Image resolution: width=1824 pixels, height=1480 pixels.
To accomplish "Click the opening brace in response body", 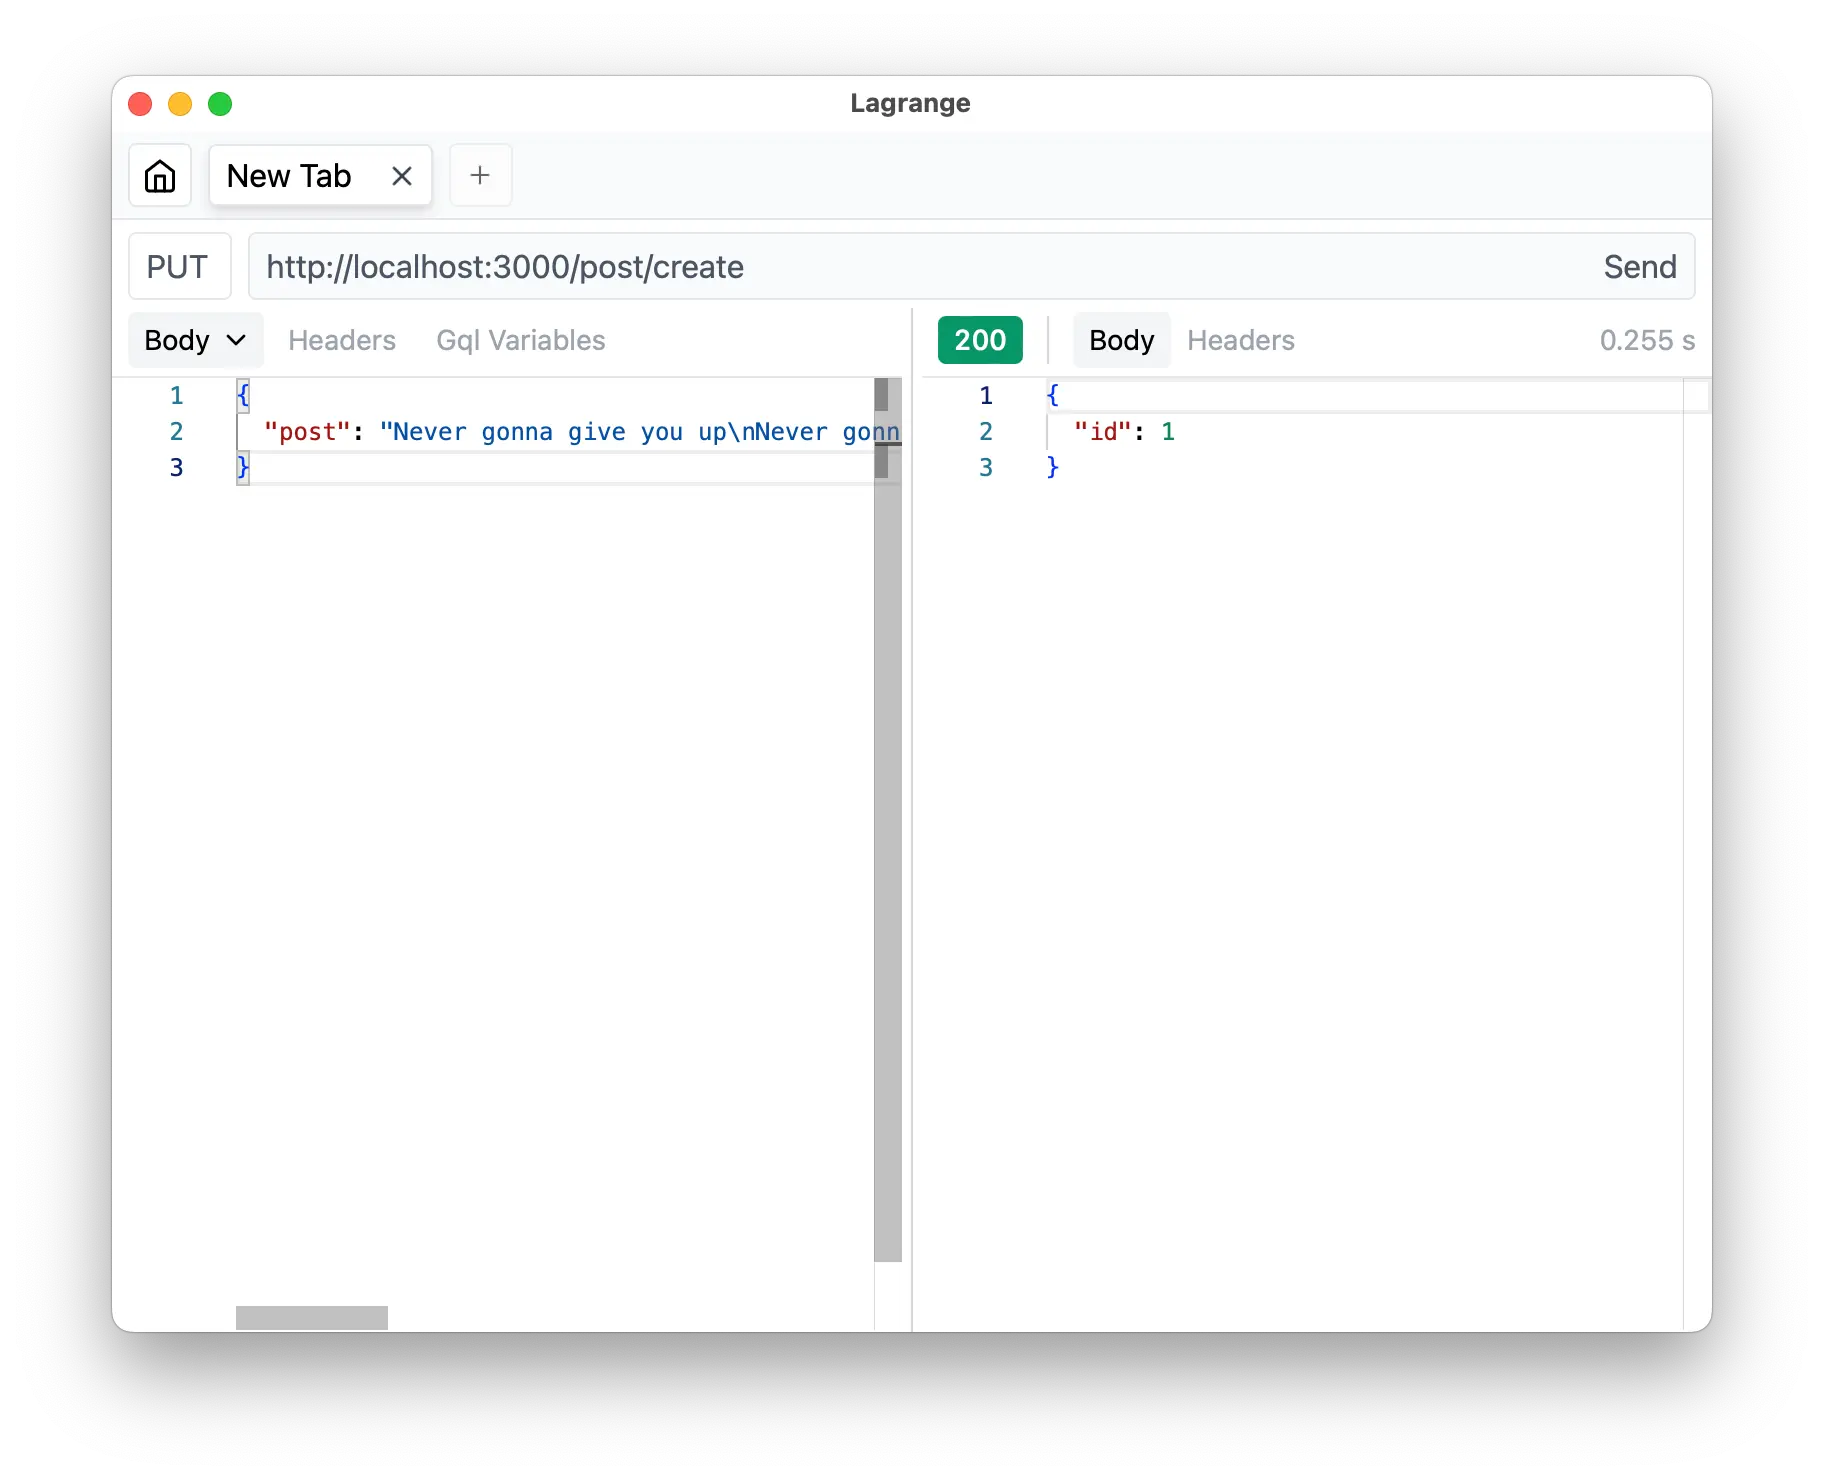I will click(x=1052, y=395).
